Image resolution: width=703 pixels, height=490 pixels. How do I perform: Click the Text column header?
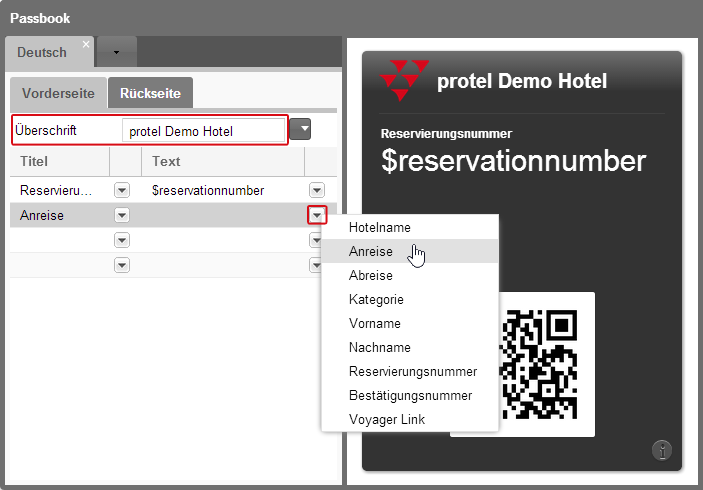pos(223,161)
